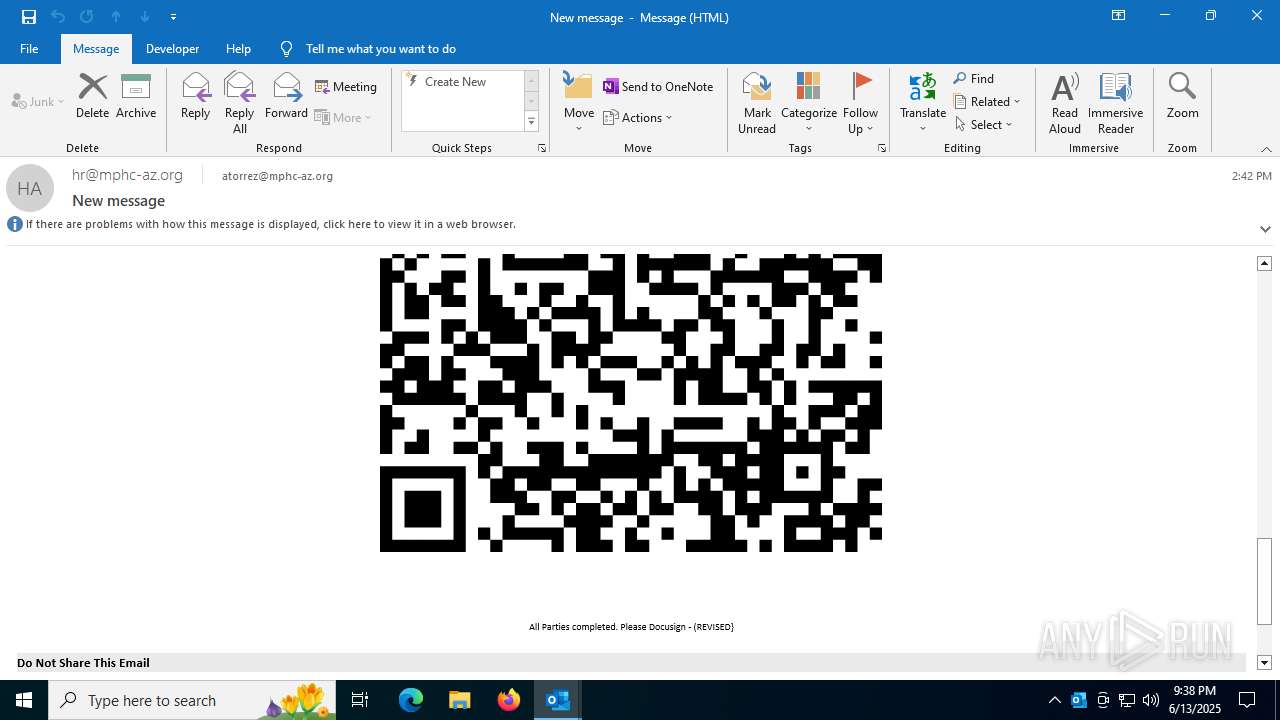Click Reply All
The width and height of the screenshot is (1280, 720).
point(240,103)
